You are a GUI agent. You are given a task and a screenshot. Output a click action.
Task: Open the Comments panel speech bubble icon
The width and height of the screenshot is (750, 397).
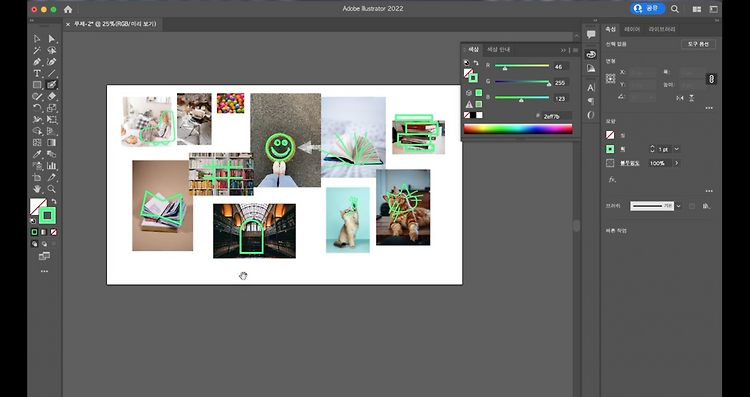591,34
